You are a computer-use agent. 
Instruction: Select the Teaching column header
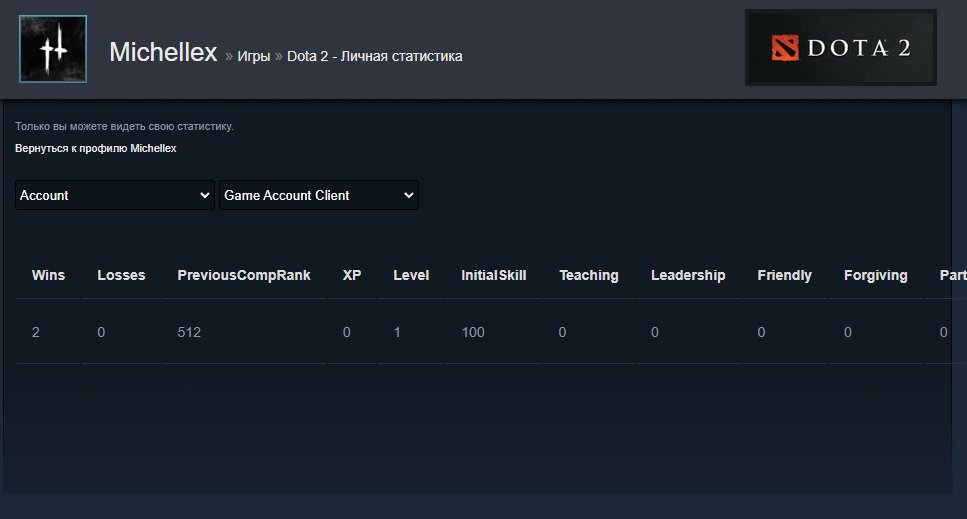[588, 275]
